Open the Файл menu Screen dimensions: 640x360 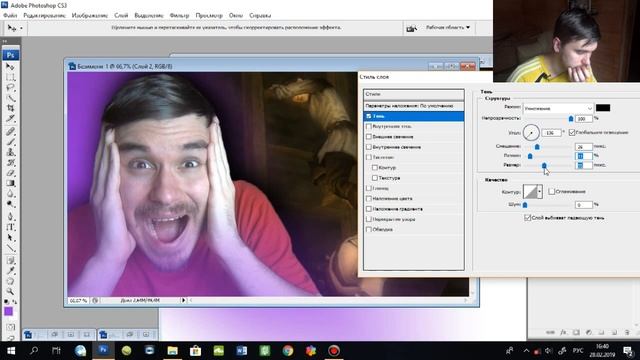point(10,16)
